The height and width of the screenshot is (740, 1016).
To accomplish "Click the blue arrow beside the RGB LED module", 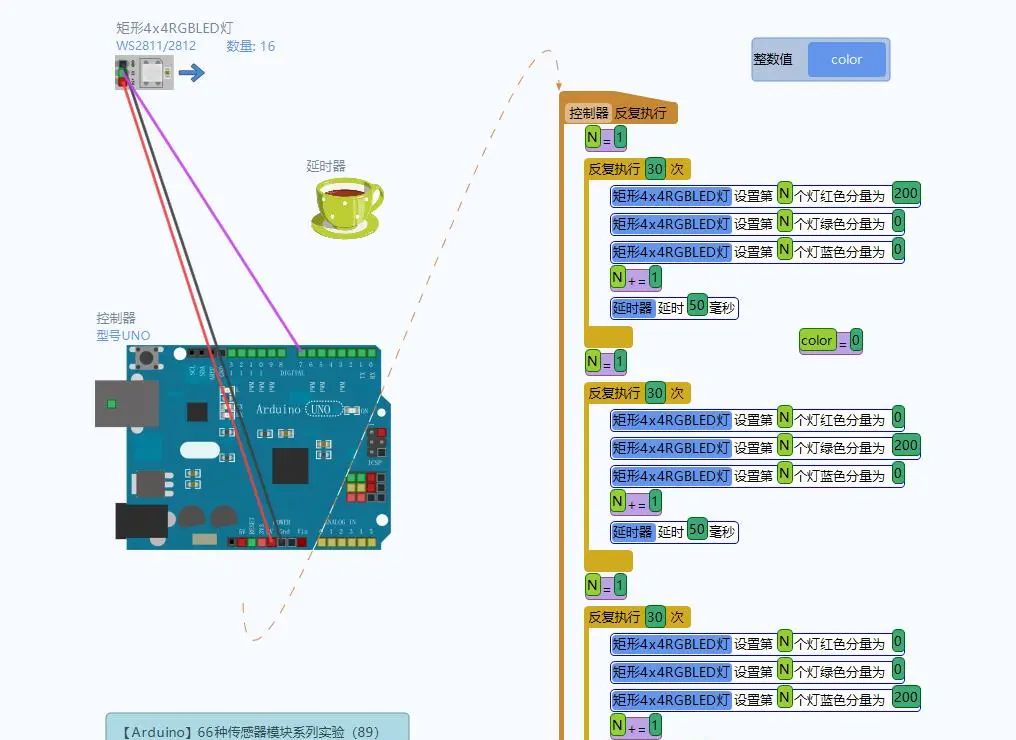I will click(x=192, y=72).
